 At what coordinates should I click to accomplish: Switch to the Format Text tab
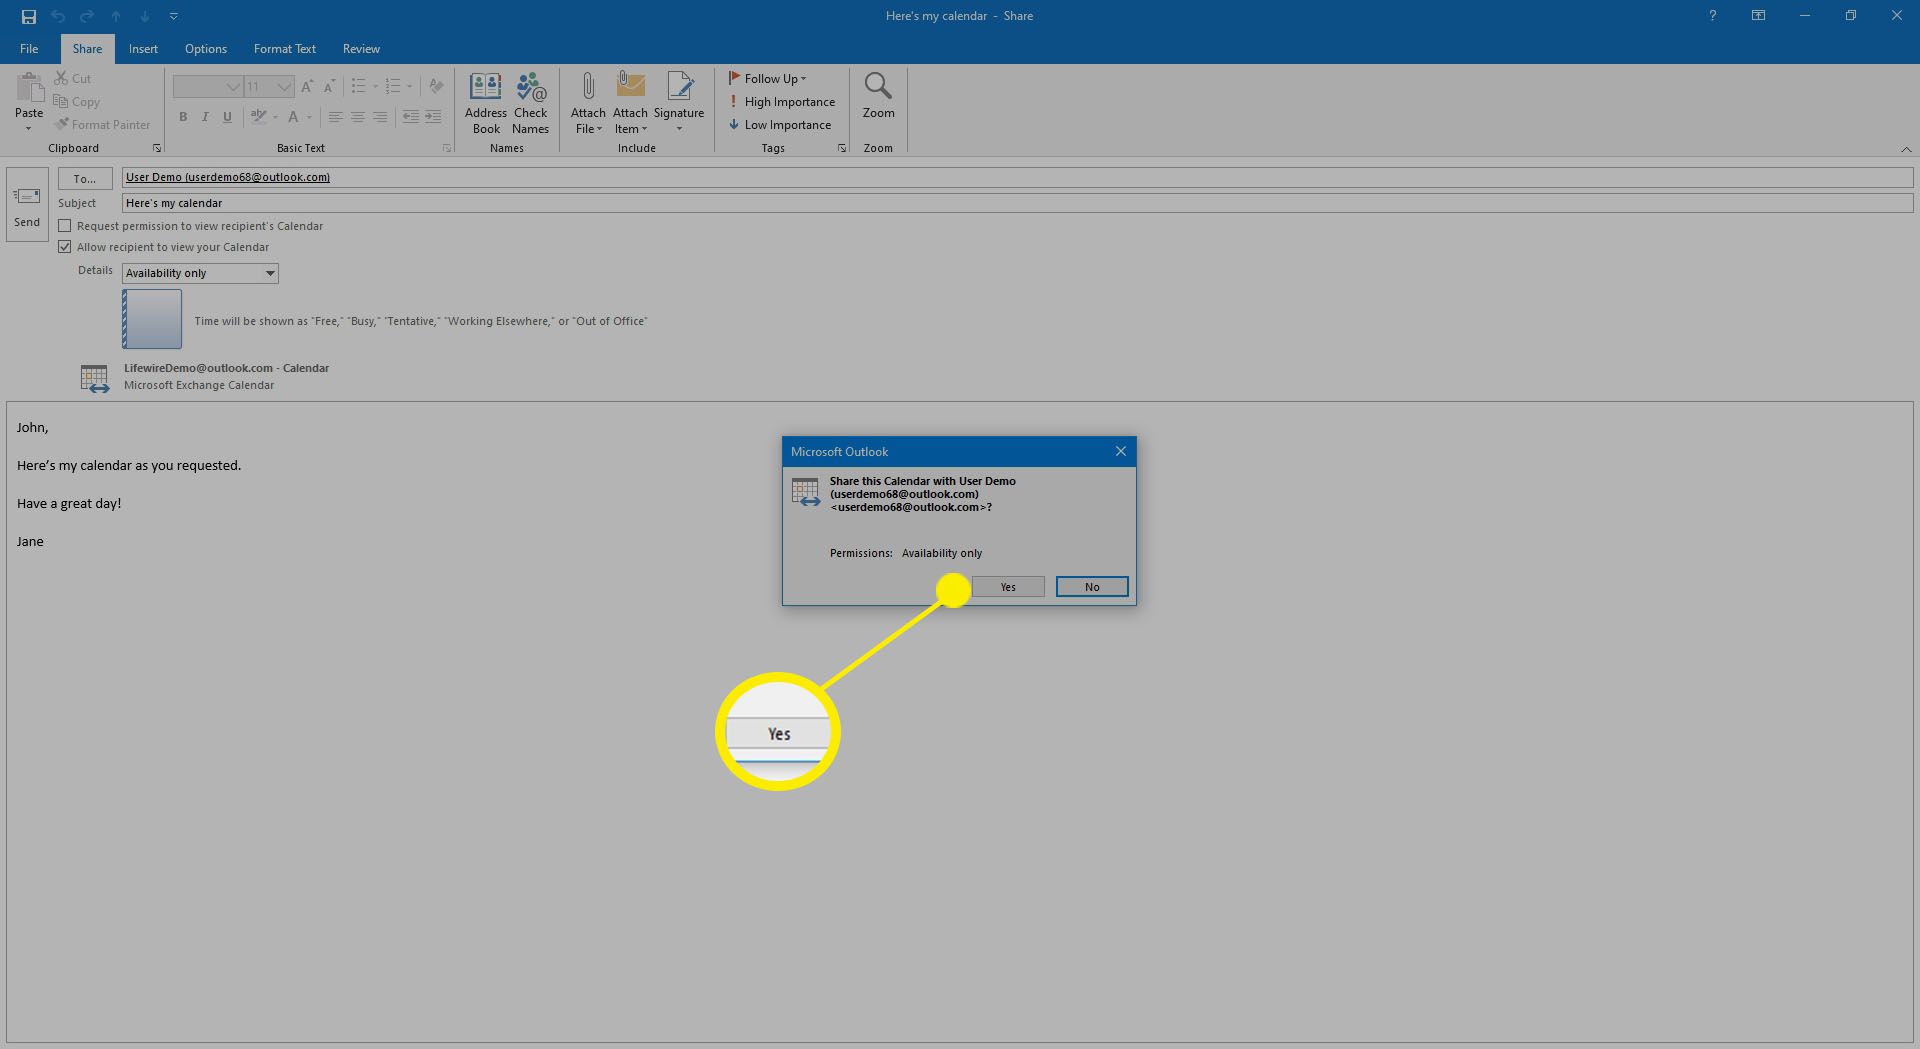(285, 48)
